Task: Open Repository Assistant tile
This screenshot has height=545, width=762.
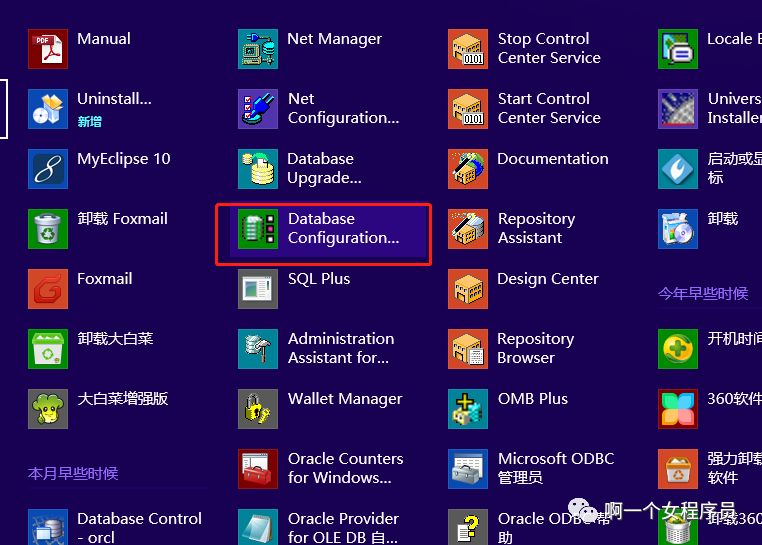Action: point(512,229)
